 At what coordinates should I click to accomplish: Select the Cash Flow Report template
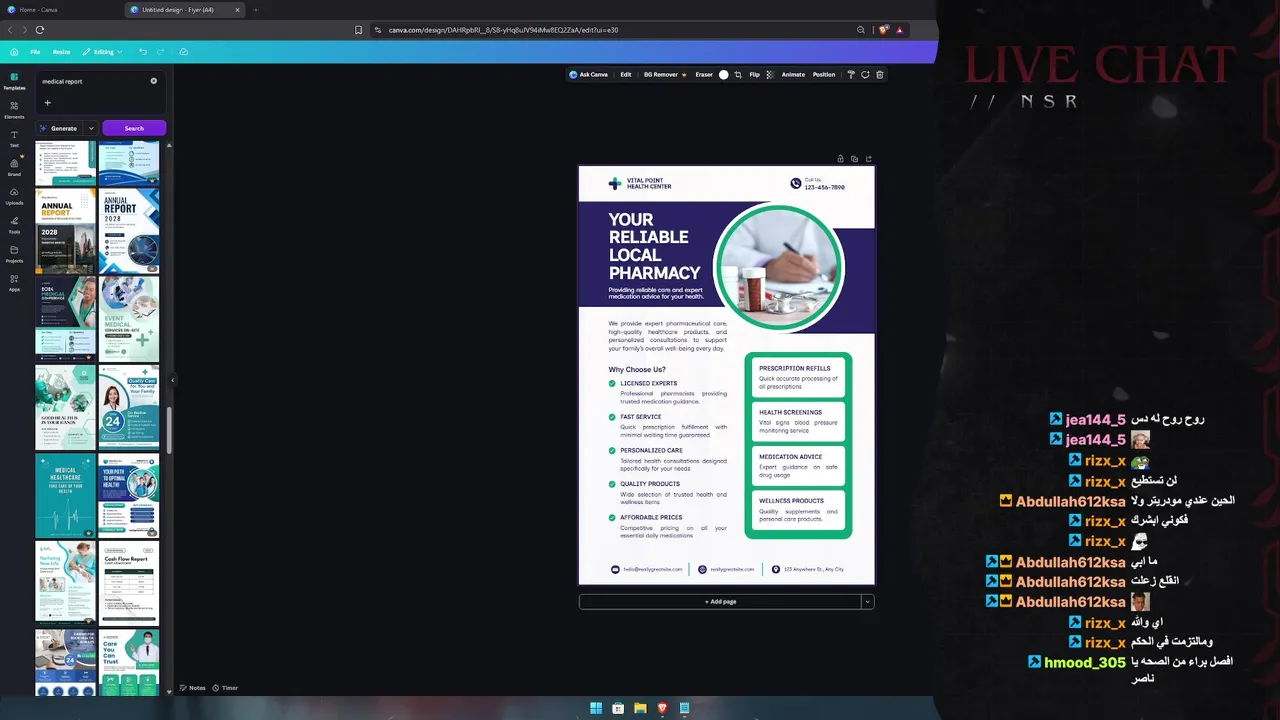[129, 583]
